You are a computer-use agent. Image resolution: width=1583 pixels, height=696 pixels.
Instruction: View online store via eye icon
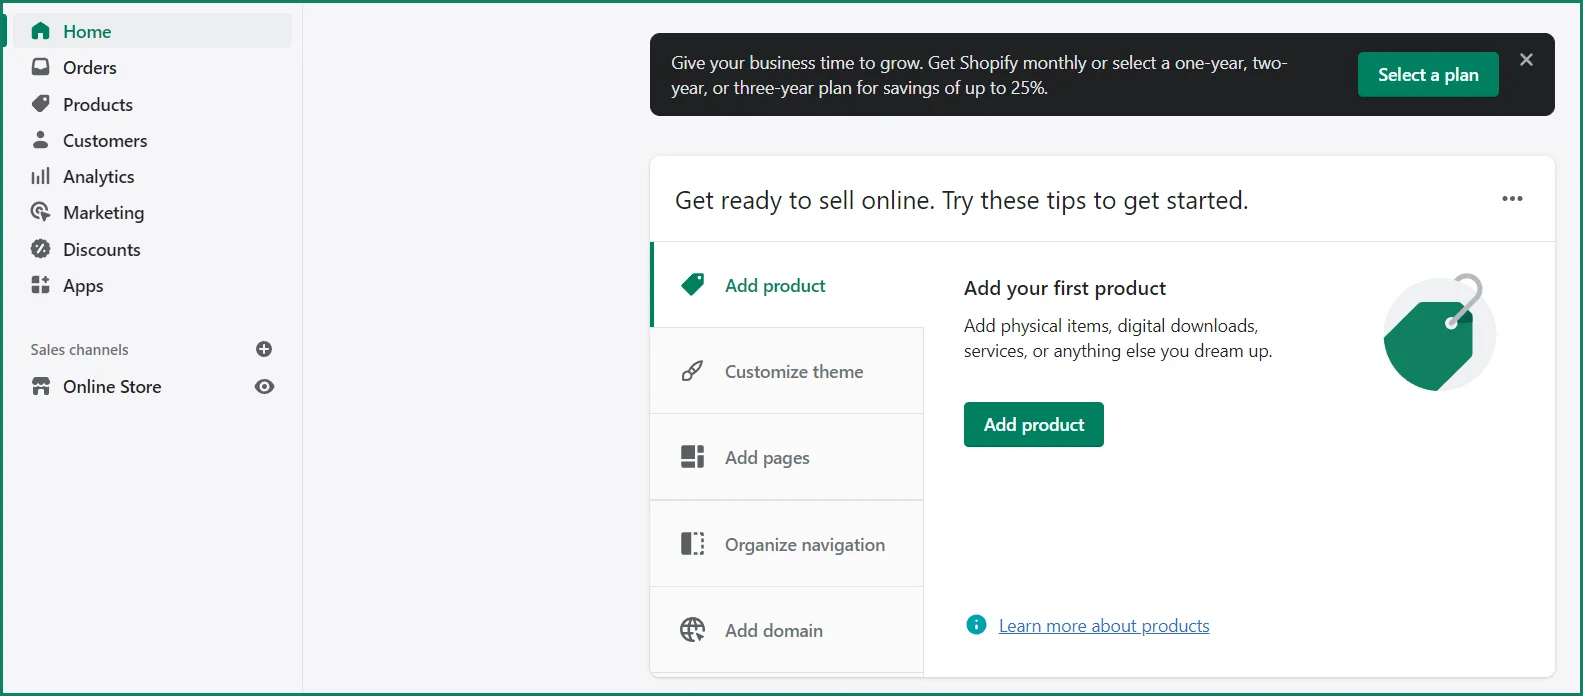264,386
